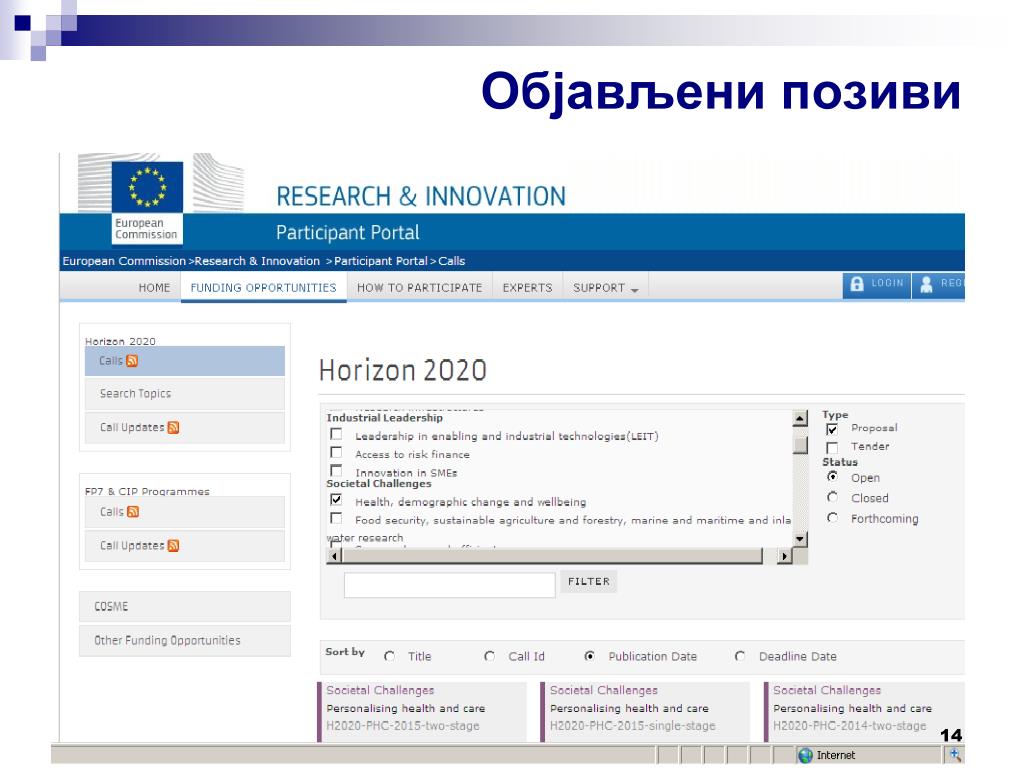Open the Funding Opportunities tab
Viewport: 1024px width, 768px height.
click(263, 287)
